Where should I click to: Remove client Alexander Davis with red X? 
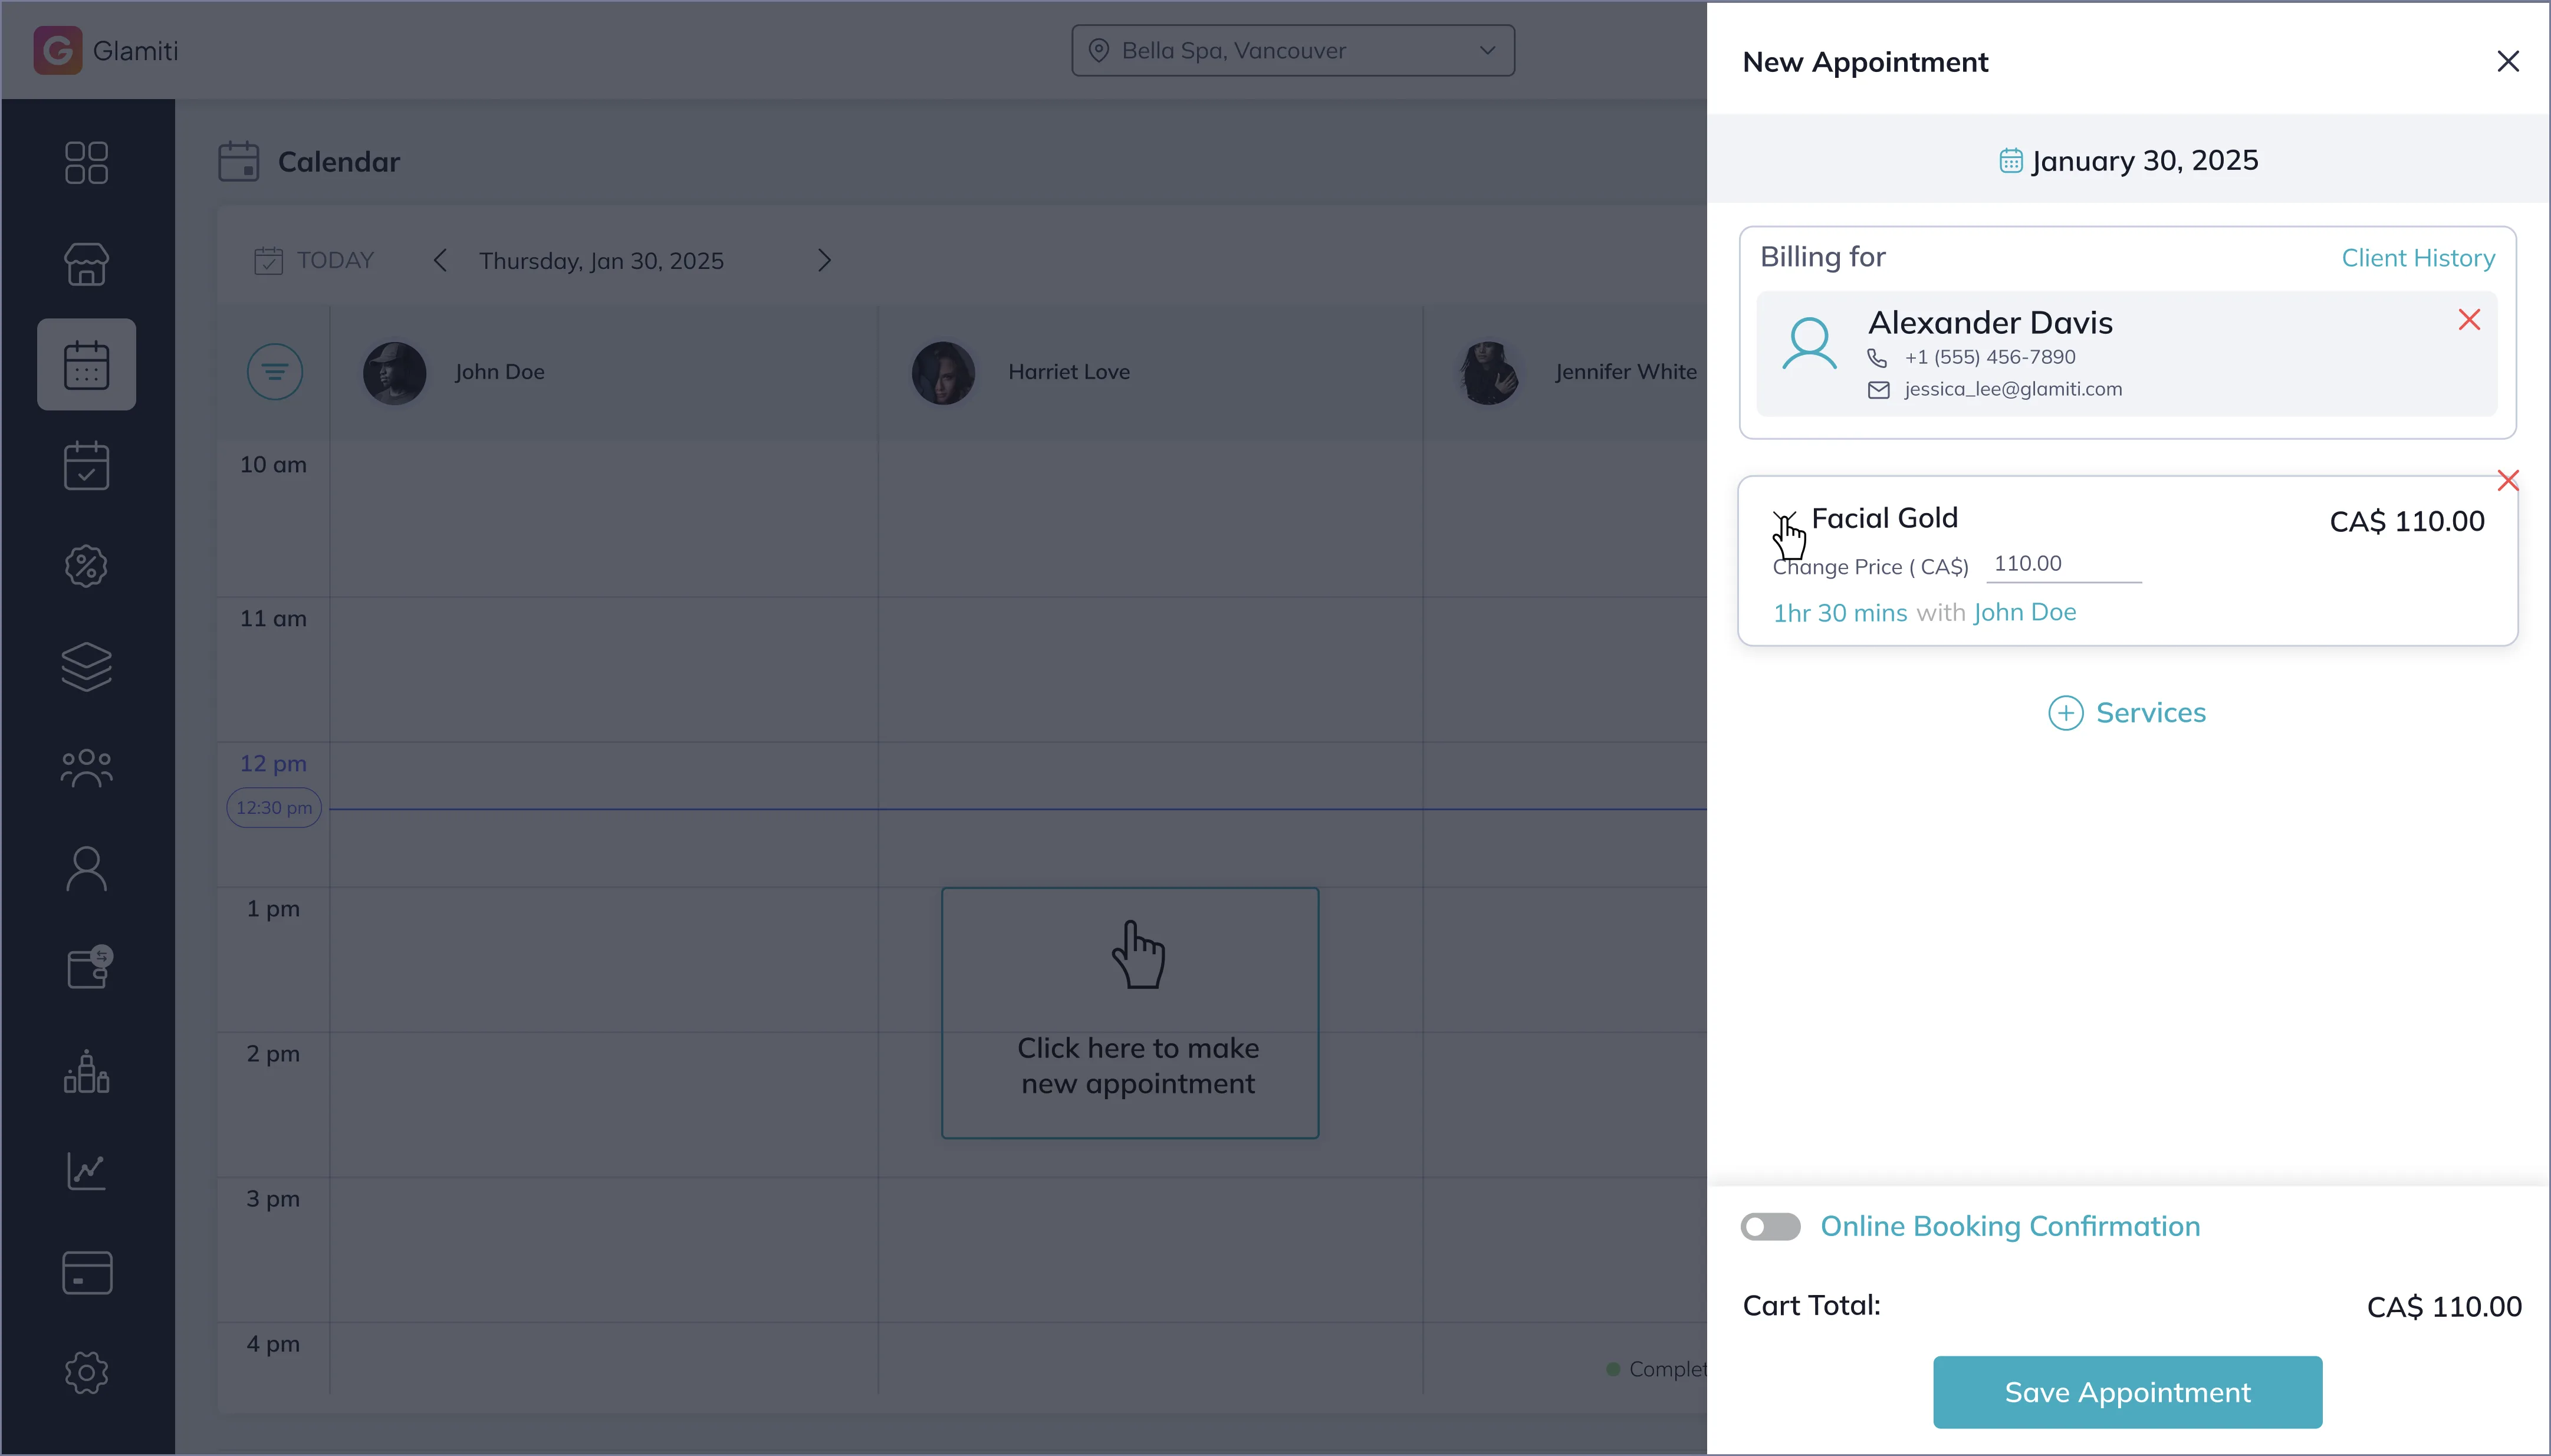click(2469, 320)
